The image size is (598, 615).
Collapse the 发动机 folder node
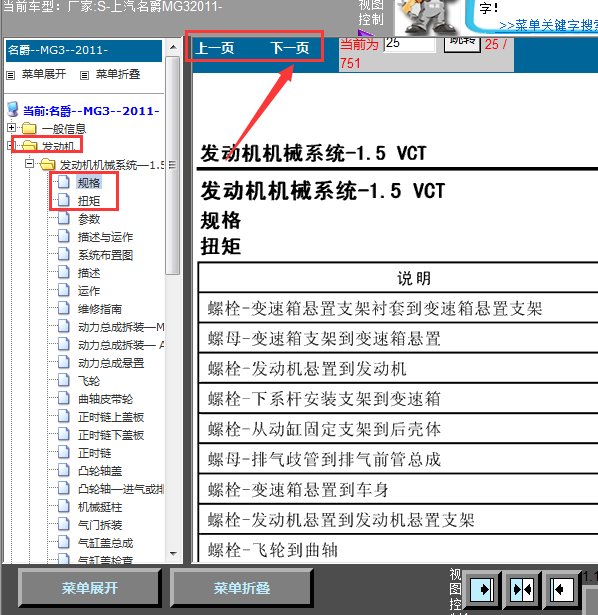click(x=10, y=146)
